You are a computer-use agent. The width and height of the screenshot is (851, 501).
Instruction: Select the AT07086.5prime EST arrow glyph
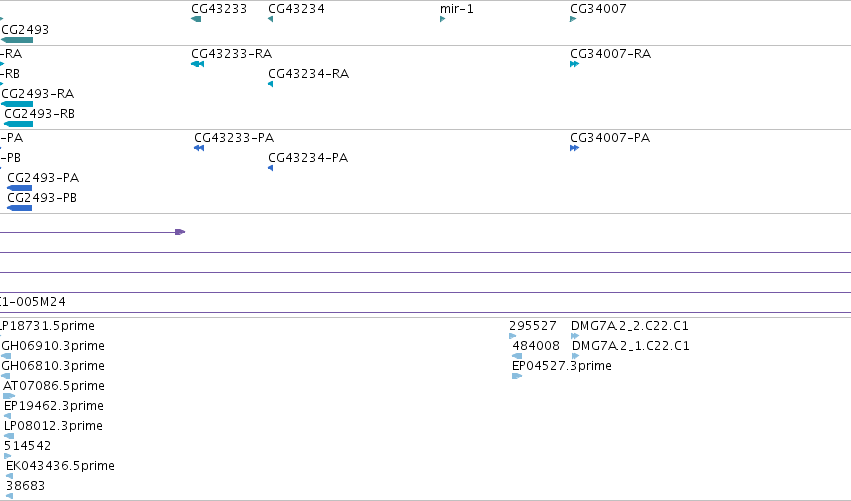point(9,396)
